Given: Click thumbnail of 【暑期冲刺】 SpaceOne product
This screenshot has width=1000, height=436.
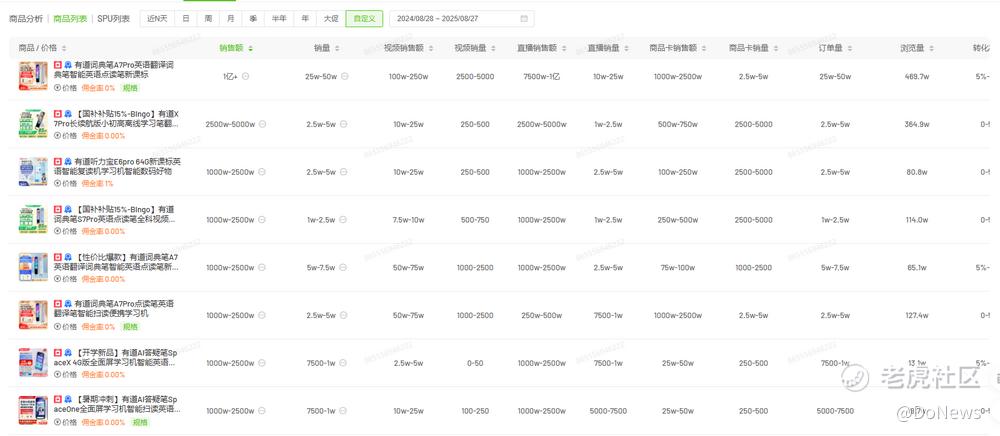Looking at the screenshot, I should coord(33,411).
